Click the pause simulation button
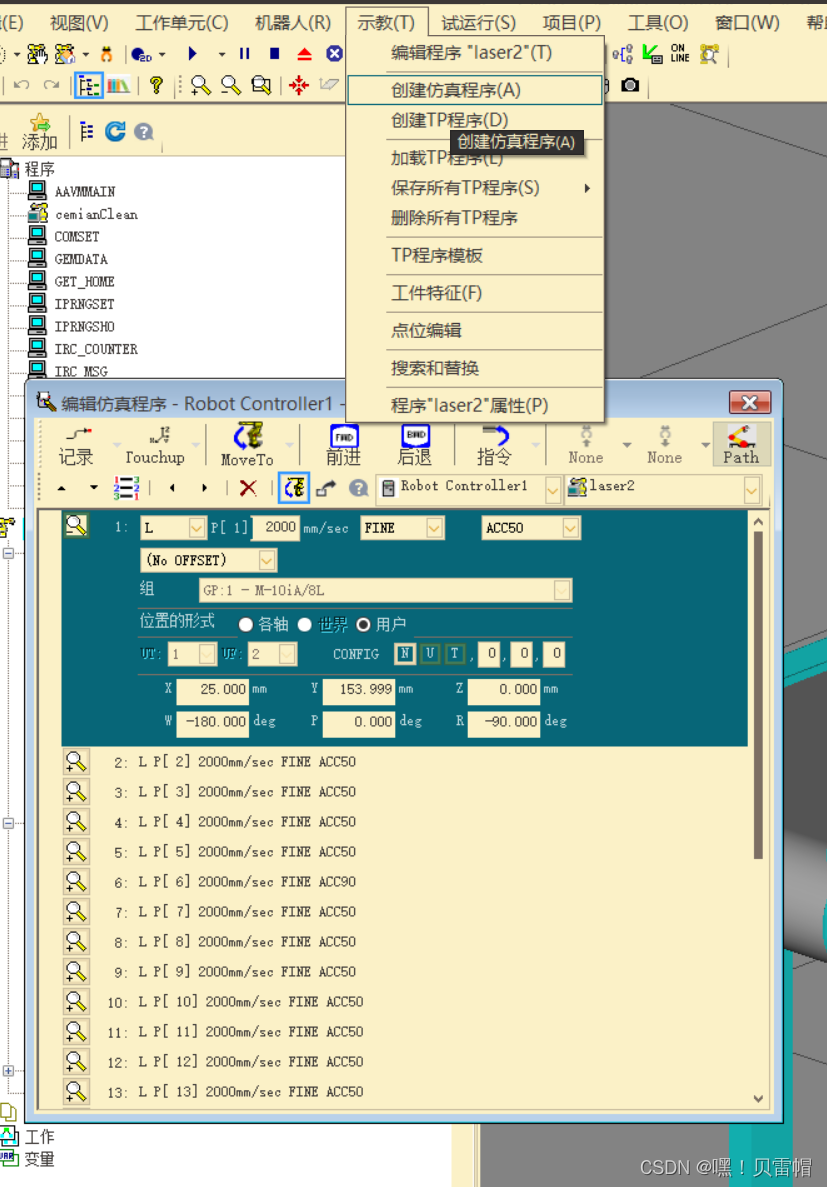 tap(245, 54)
